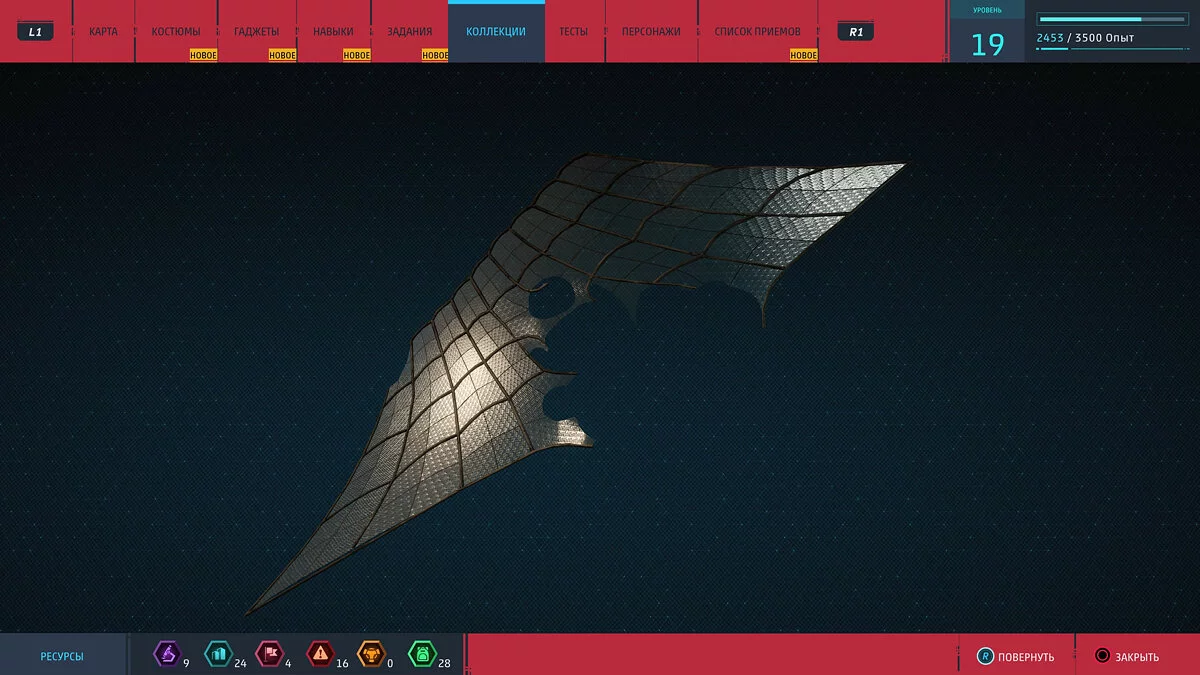Click the Закрыть close button

point(1128,656)
